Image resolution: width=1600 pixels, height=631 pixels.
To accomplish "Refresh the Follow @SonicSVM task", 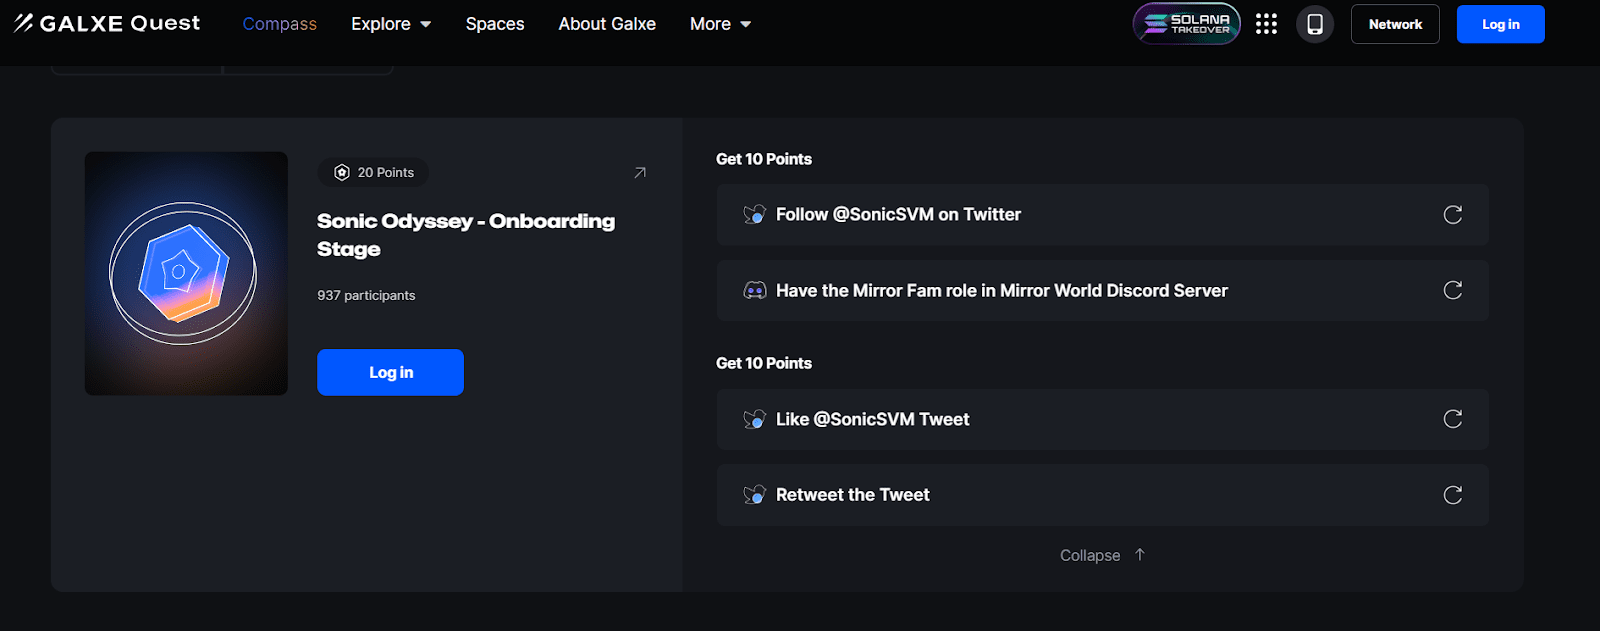I will click(1453, 215).
